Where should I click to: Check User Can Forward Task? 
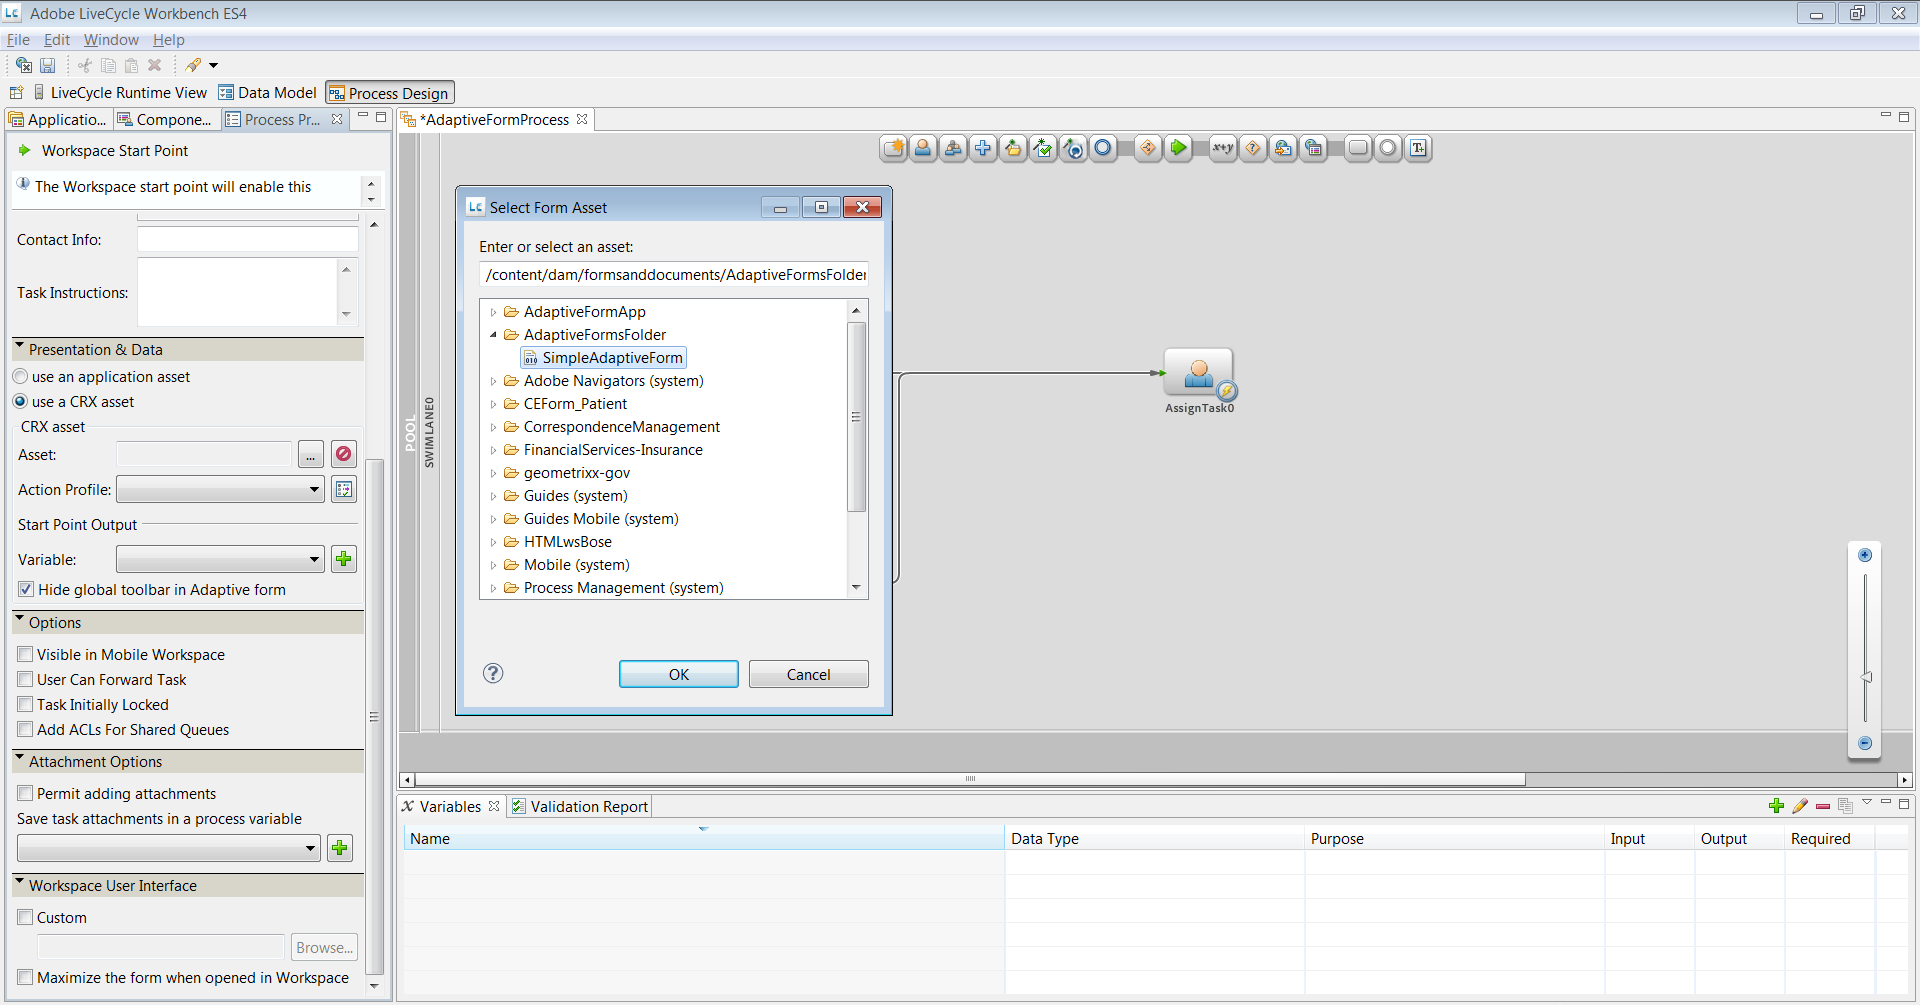pyautogui.click(x=26, y=680)
